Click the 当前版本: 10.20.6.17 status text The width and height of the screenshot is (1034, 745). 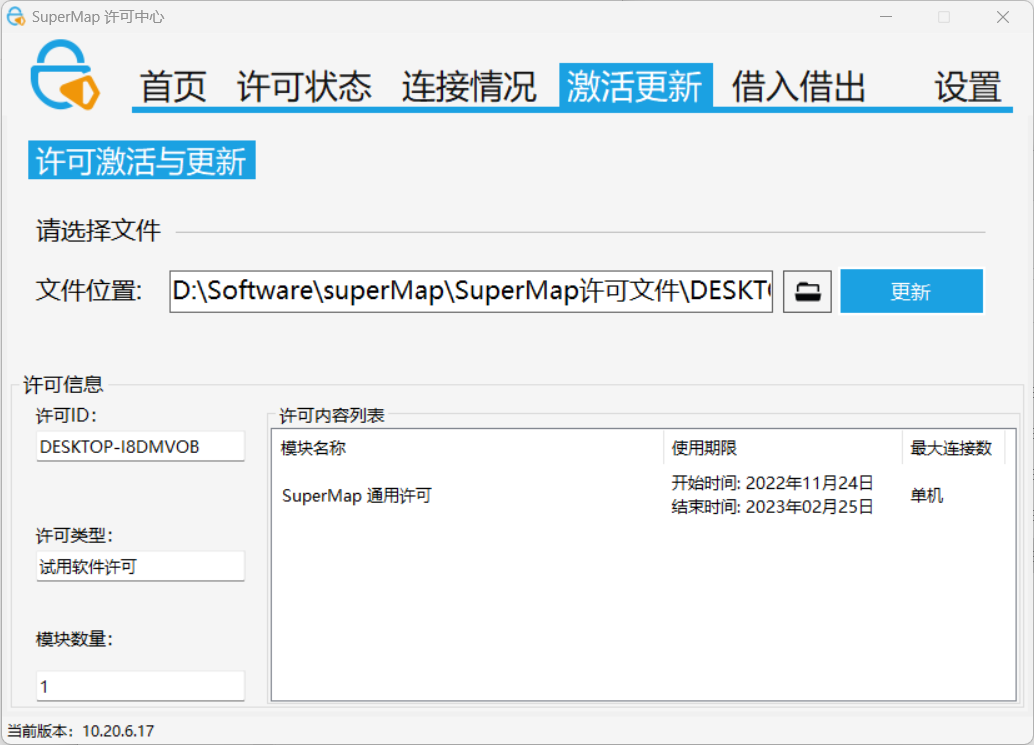80,730
